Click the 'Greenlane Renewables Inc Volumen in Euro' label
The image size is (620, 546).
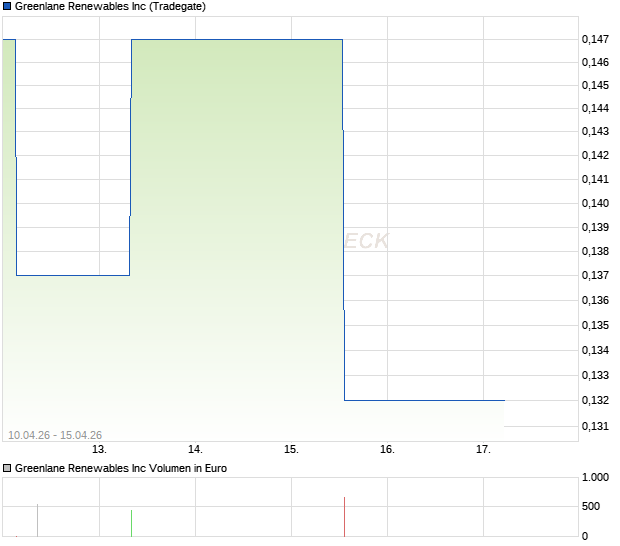(x=121, y=468)
